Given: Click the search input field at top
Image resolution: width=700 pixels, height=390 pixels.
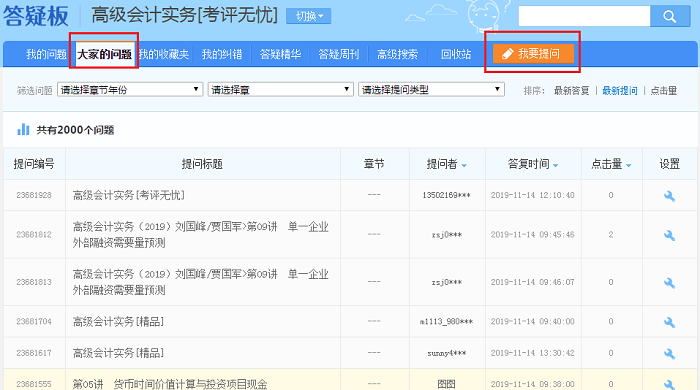Looking at the screenshot, I should [584, 16].
